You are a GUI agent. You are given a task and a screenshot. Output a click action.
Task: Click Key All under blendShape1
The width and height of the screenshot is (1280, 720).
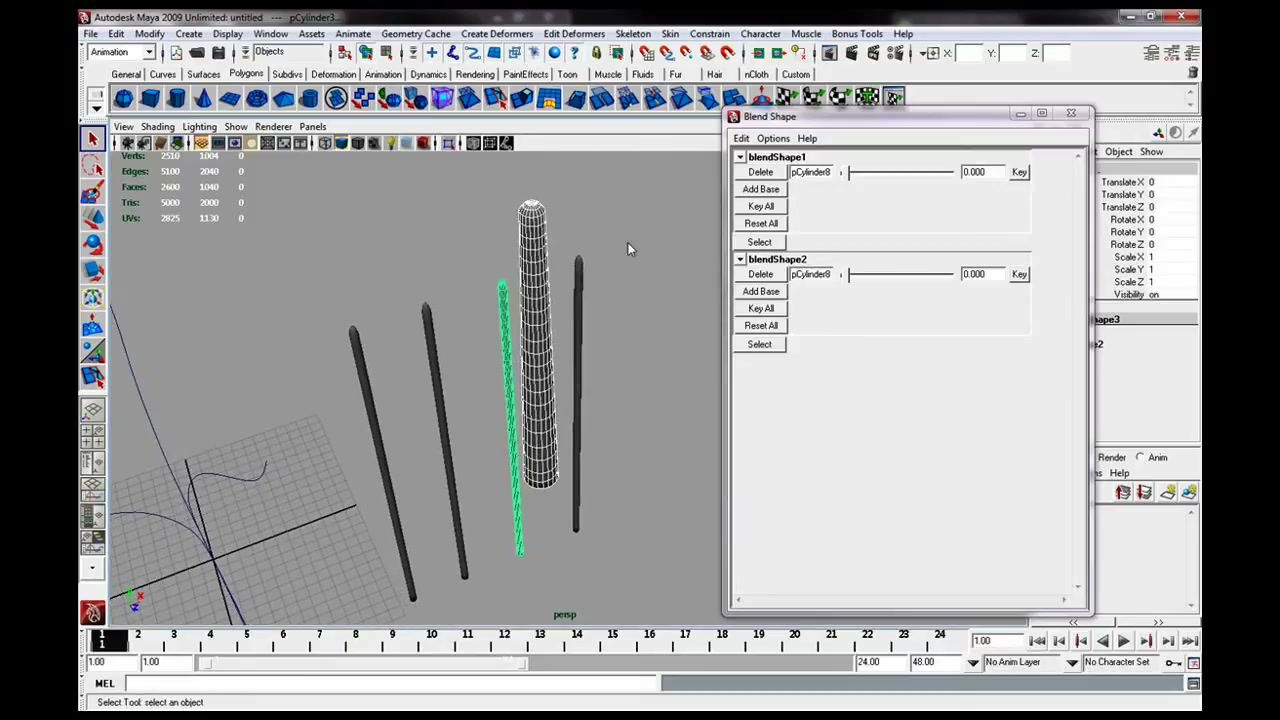(x=760, y=206)
